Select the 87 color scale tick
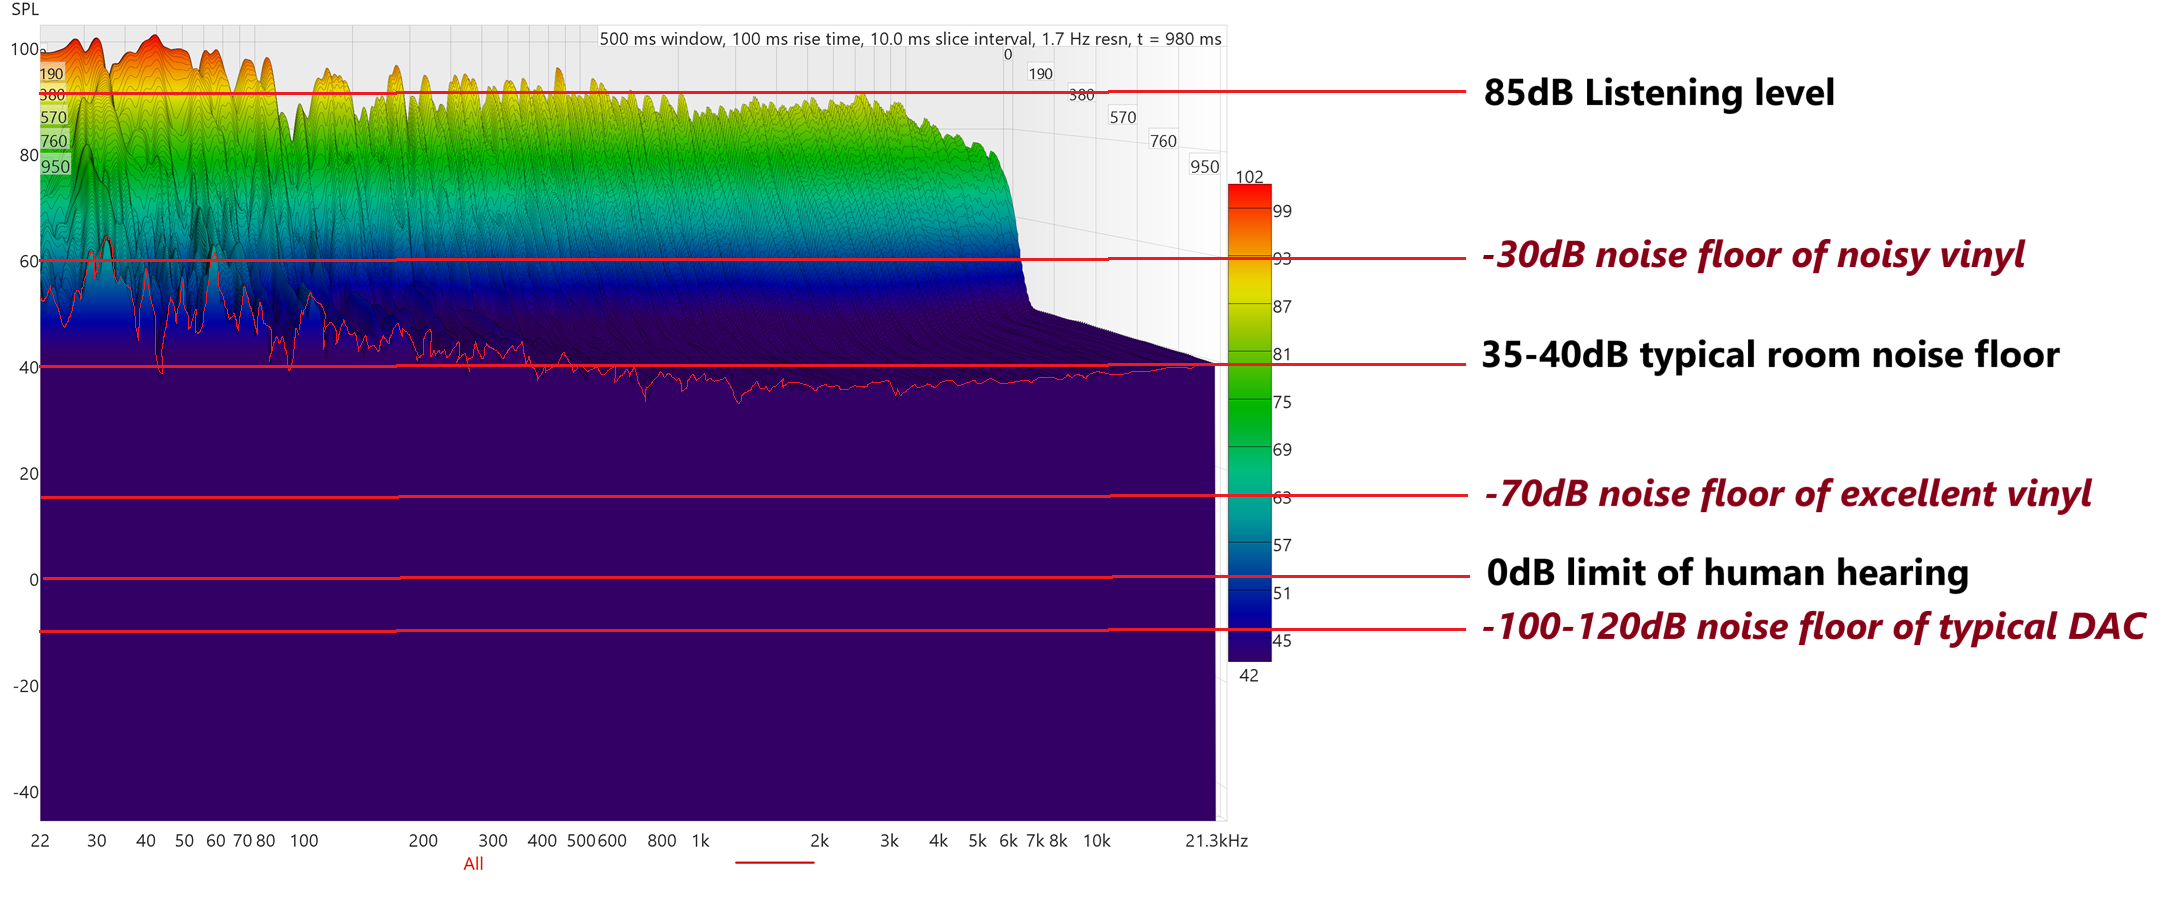Viewport: 2177px width, 903px height. click(x=1282, y=307)
